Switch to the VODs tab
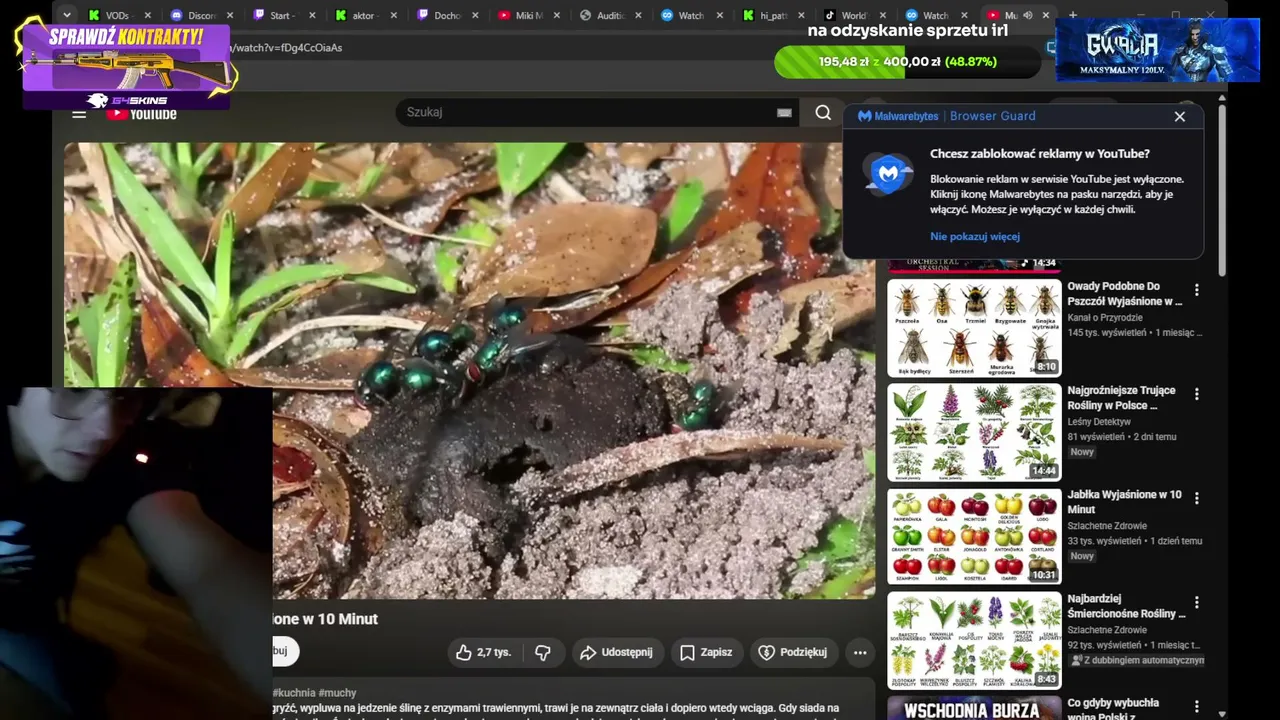1280x720 pixels. click(118, 16)
